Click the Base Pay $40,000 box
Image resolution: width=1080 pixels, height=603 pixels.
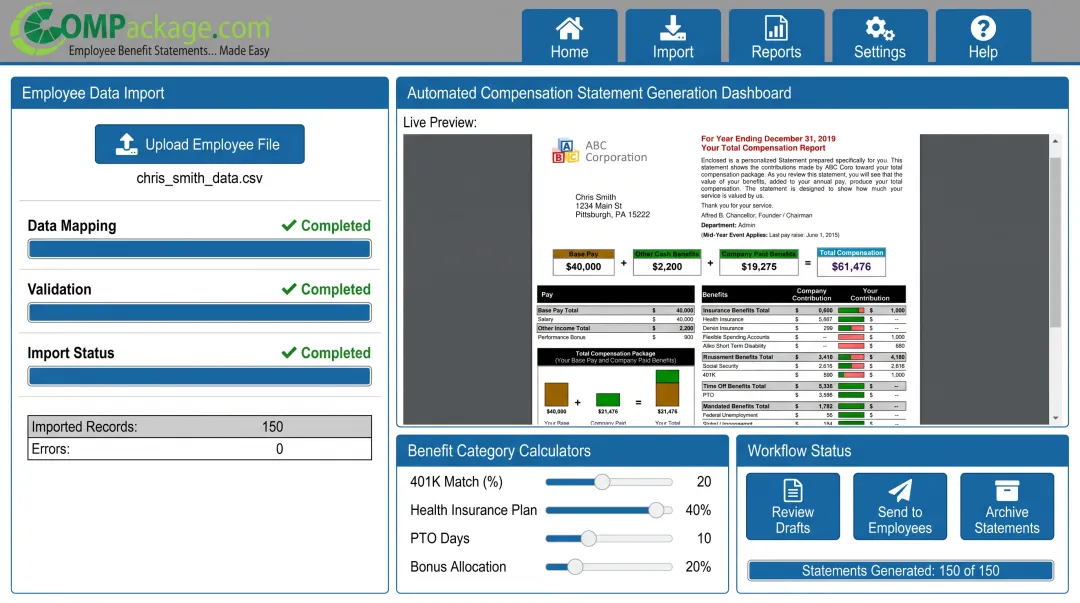click(x=583, y=262)
